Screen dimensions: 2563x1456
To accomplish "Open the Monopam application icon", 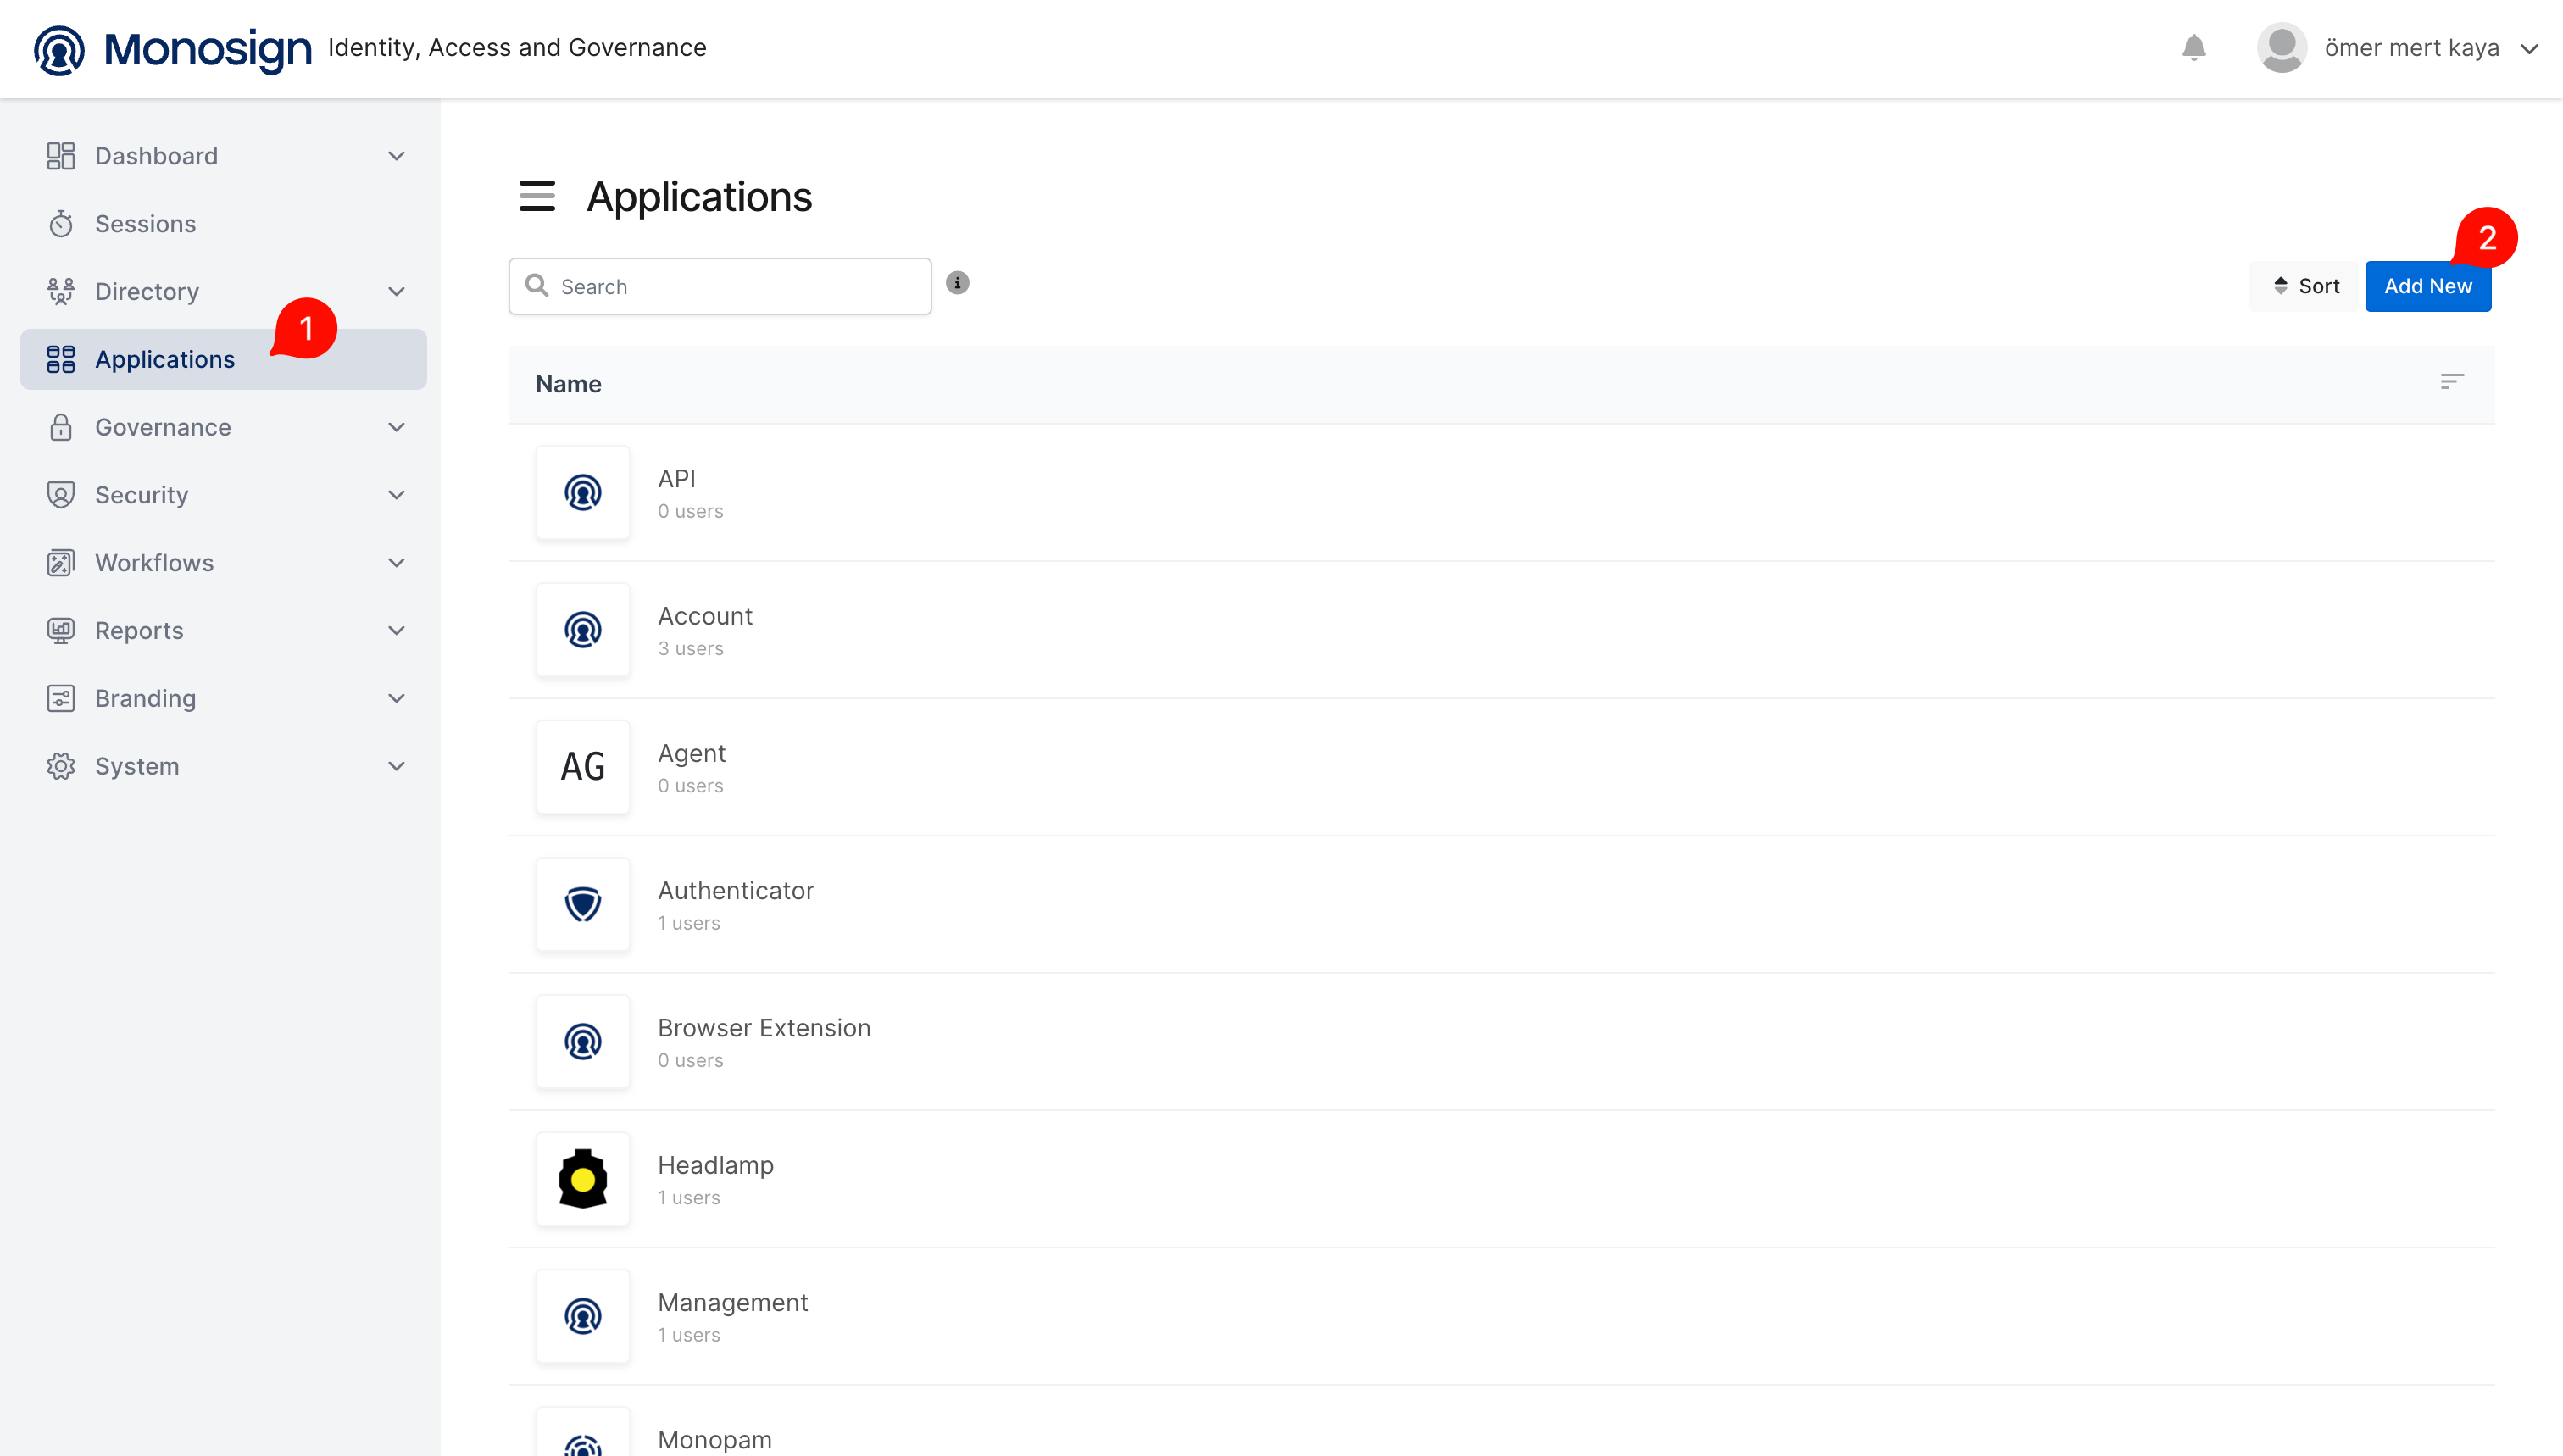I will tap(583, 1432).
